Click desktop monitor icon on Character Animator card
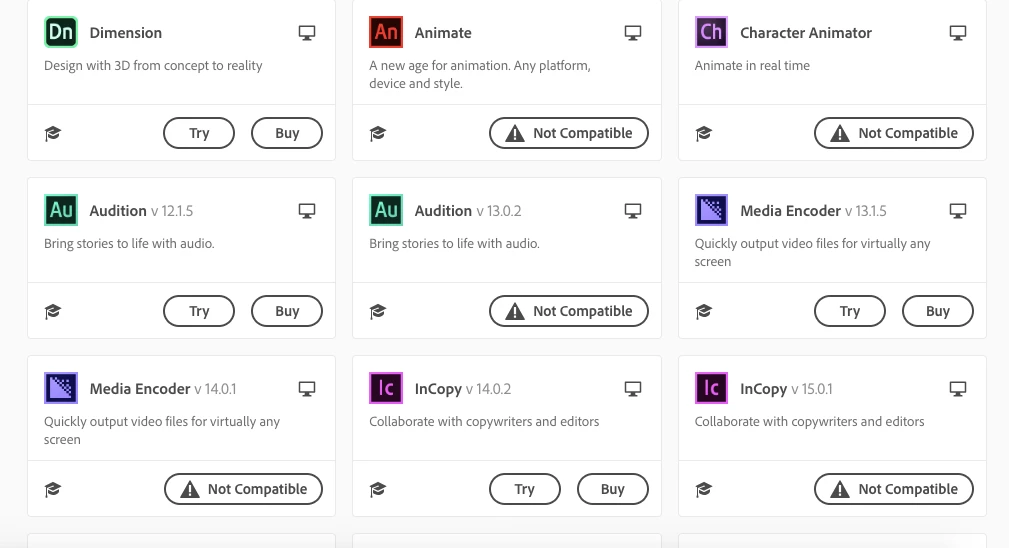 (x=958, y=33)
